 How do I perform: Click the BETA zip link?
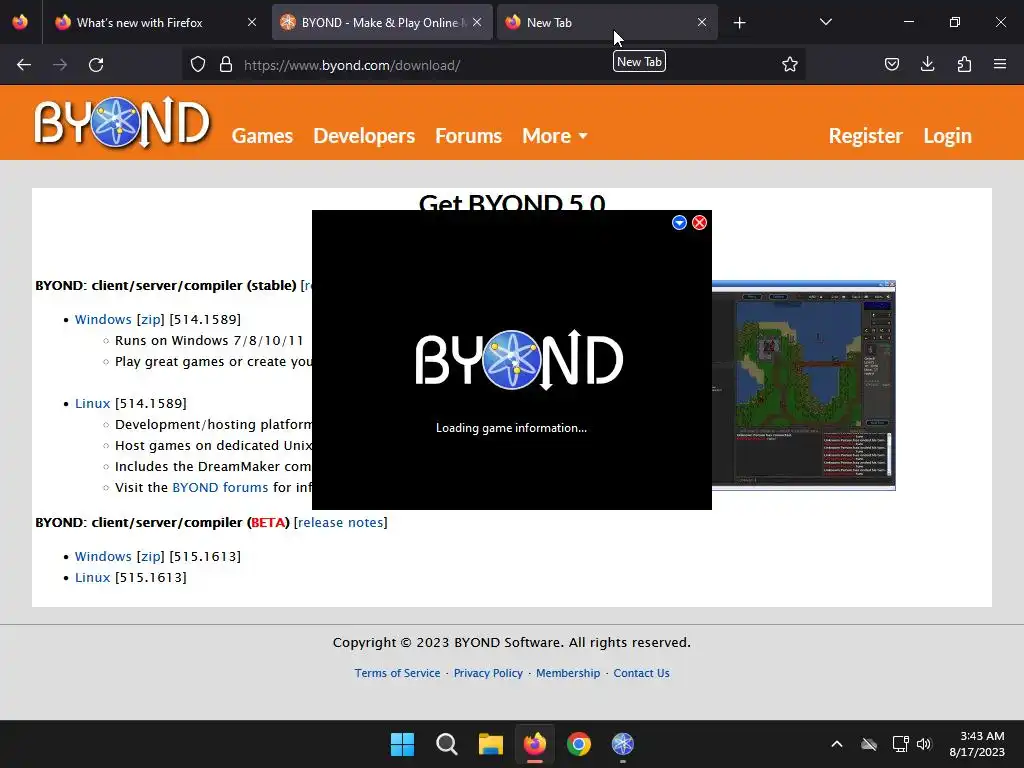coord(151,556)
